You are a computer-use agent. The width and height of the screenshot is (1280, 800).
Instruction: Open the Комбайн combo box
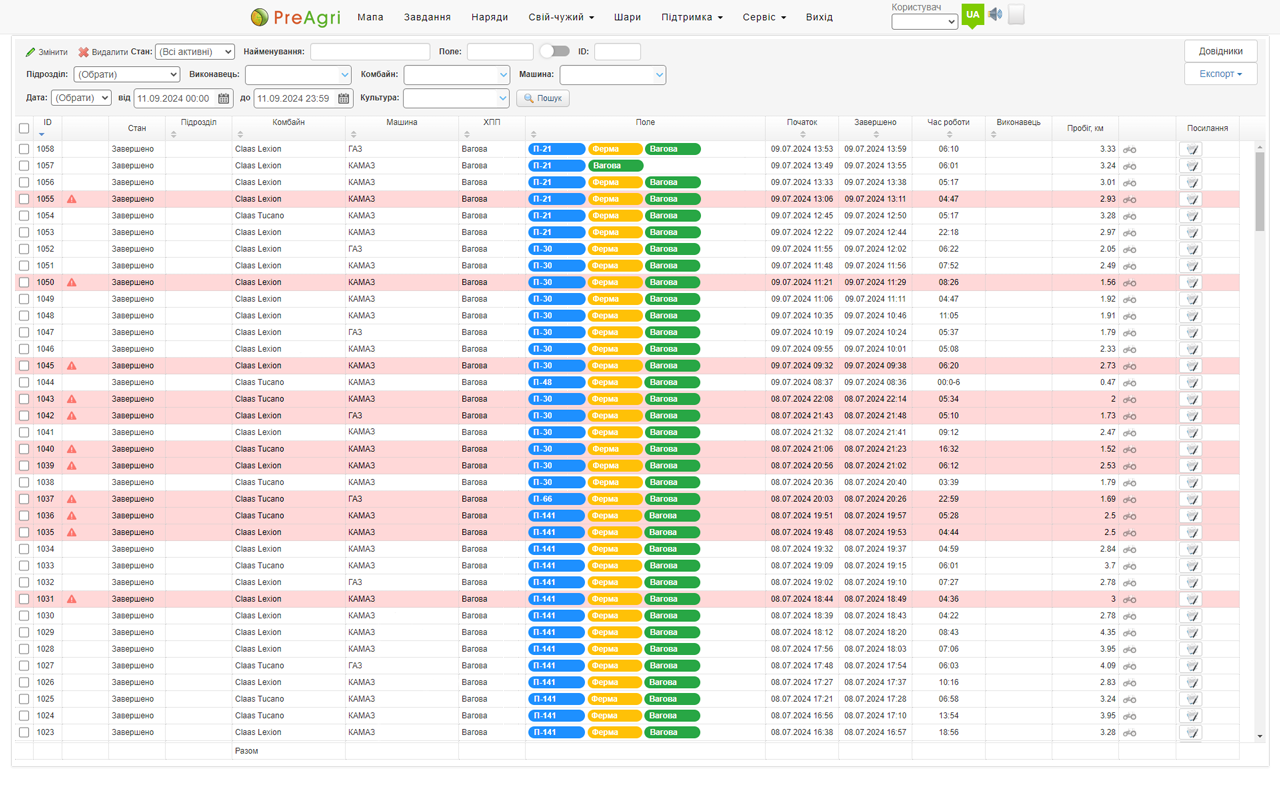click(x=457, y=74)
